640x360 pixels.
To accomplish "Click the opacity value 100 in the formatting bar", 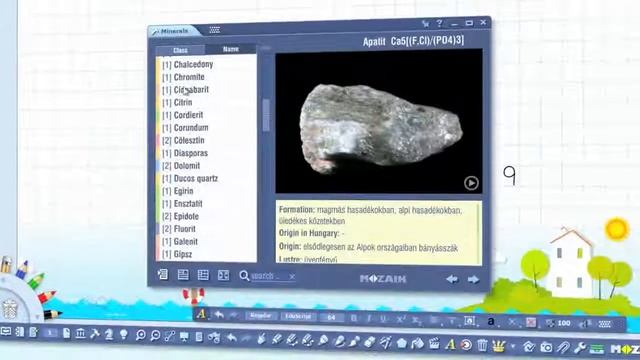I will tap(564, 323).
